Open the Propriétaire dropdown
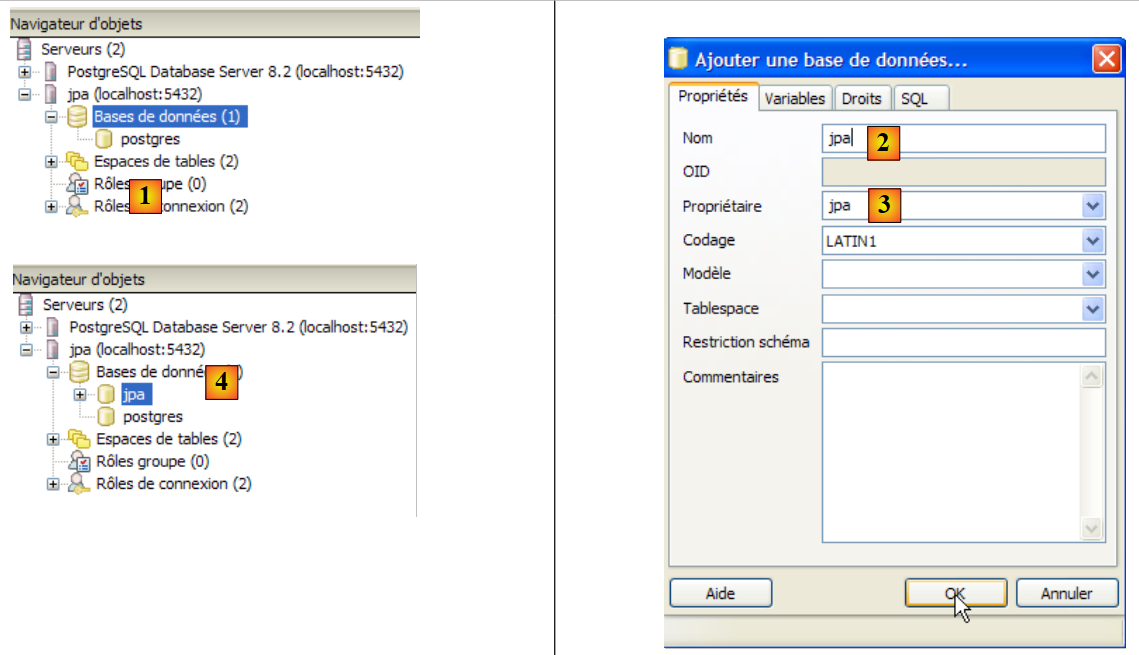The width and height of the screenshot is (1139, 655). (x=1092, y=207)
